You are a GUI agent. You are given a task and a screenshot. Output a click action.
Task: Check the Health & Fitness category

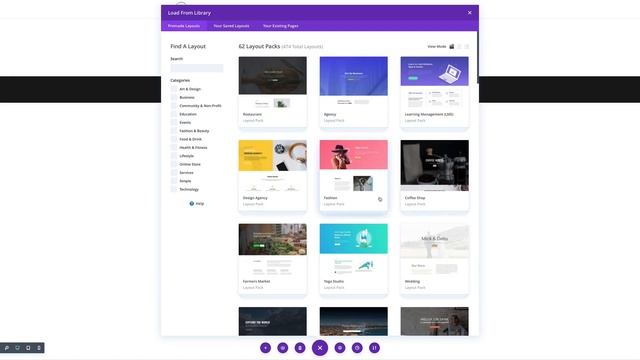click(x=174, y=147)
